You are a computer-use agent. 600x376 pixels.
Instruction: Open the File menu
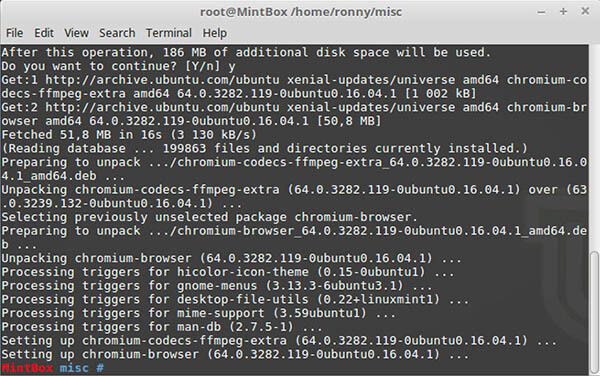coord(15,33)
